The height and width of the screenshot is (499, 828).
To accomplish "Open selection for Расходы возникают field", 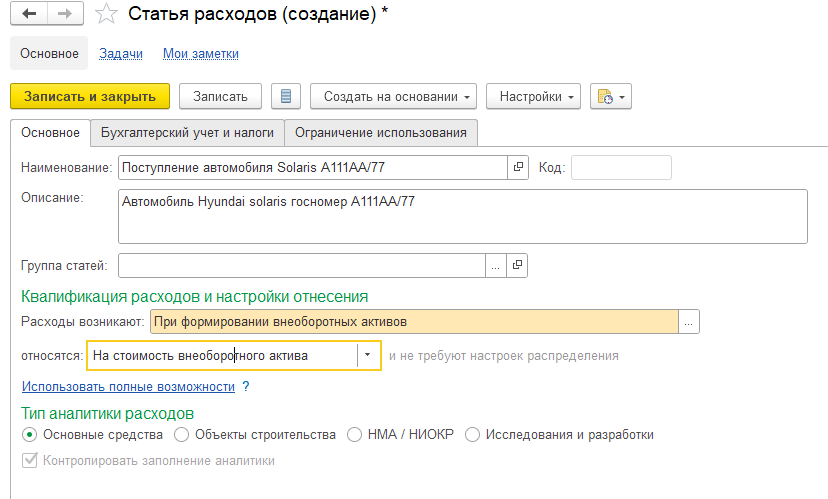I will (x=689, y=321).
